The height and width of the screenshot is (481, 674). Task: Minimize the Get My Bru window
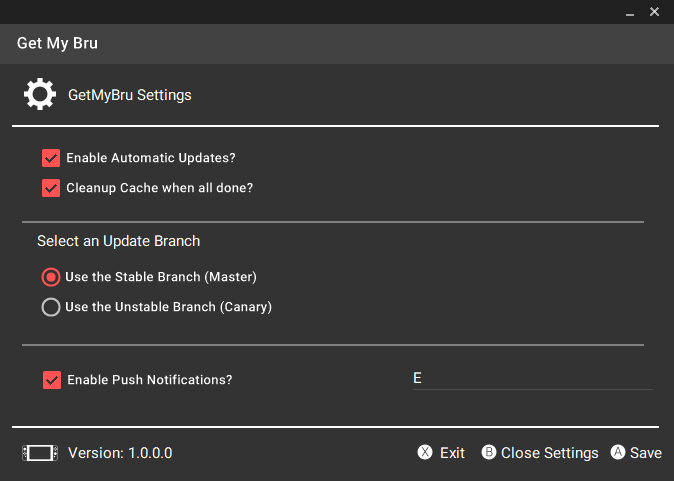click(x=630, y=13)
